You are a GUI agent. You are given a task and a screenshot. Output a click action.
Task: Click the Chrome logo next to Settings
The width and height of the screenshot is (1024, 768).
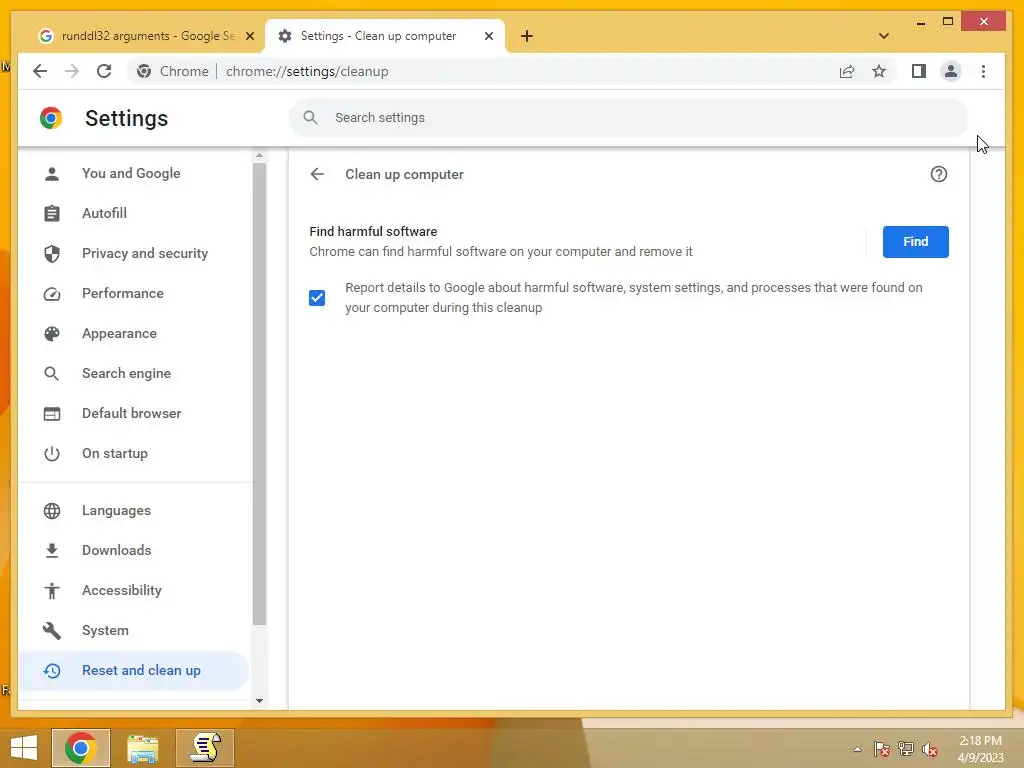point(51,118)
